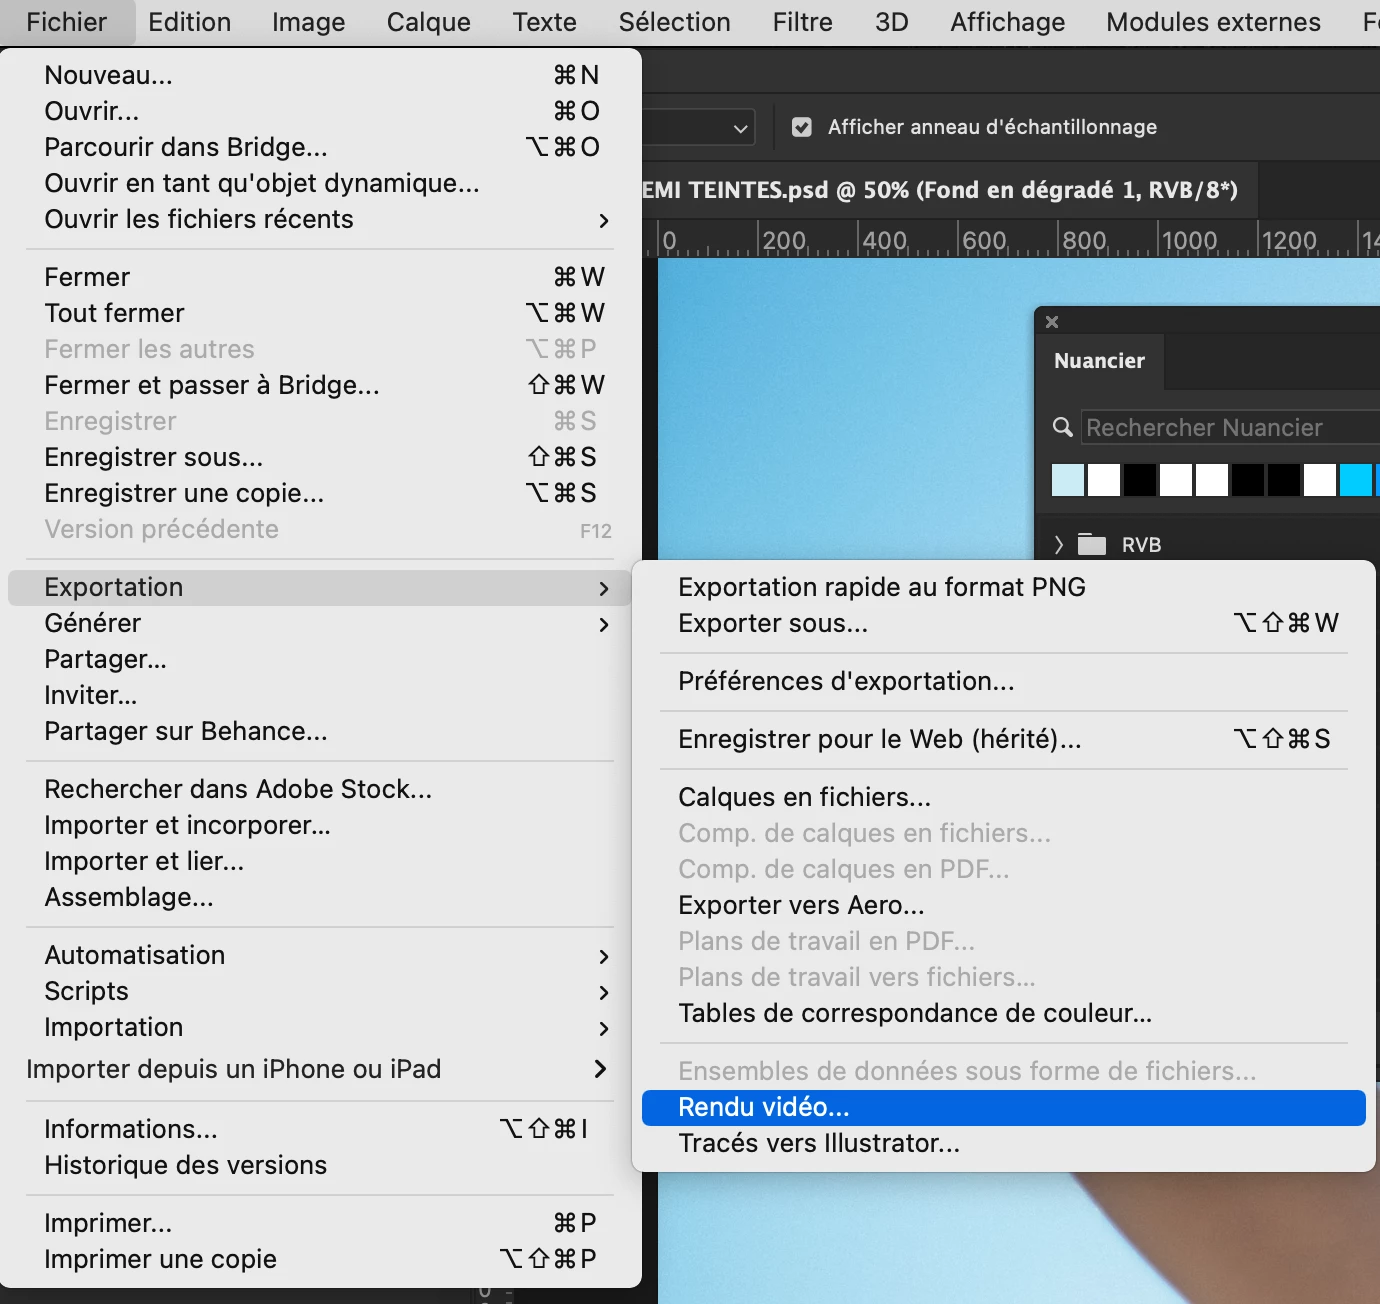The height and width of the screenshot is (1304, 1380).
Task: Choose Rechercher dans Adobe Stock…
Action: pos(320,789)
